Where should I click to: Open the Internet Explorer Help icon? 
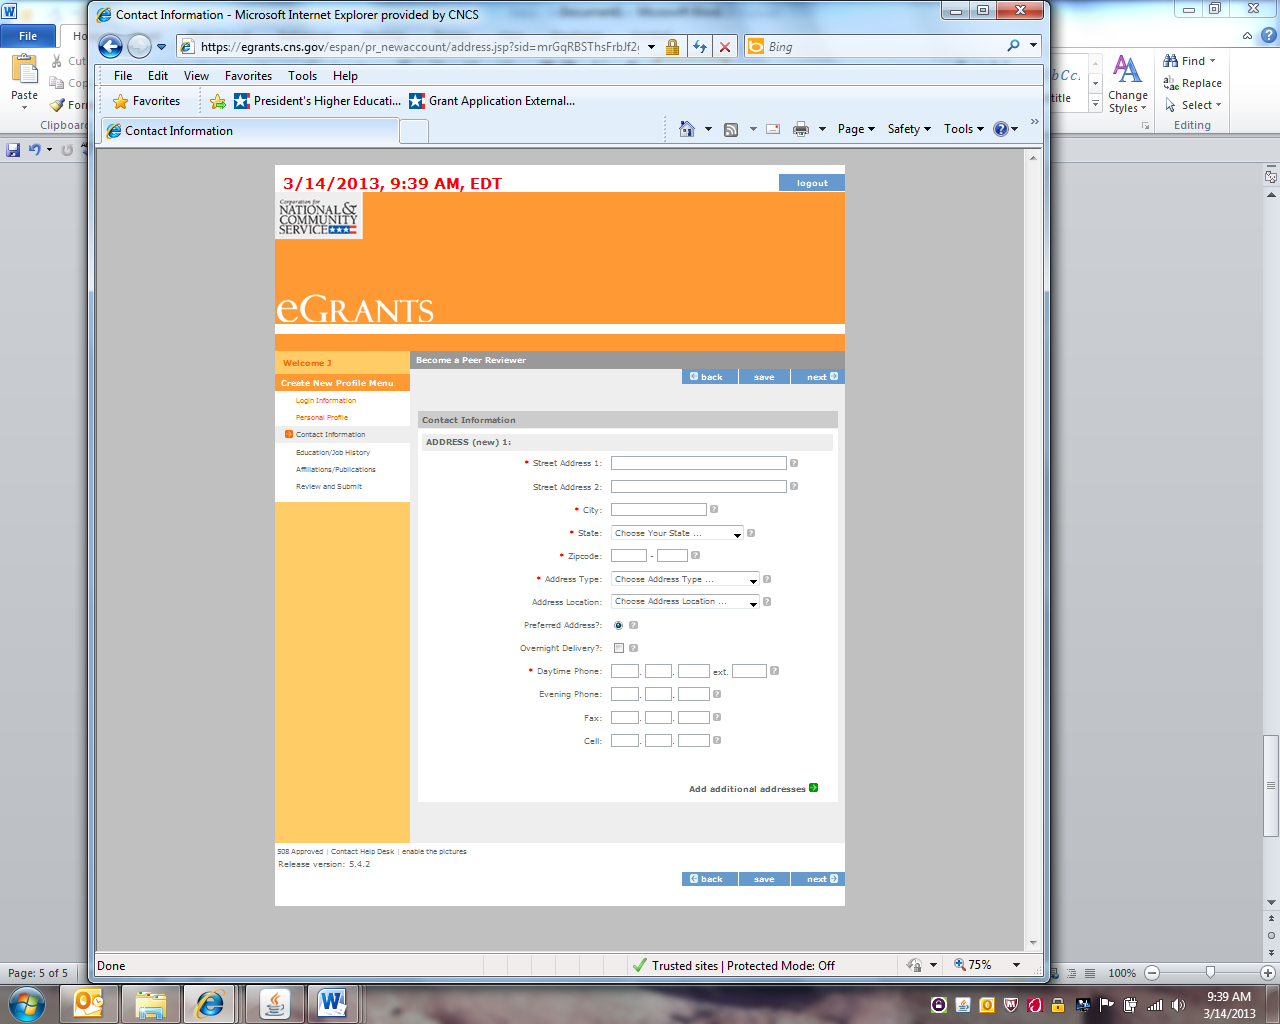click(x=1001, y=129)
